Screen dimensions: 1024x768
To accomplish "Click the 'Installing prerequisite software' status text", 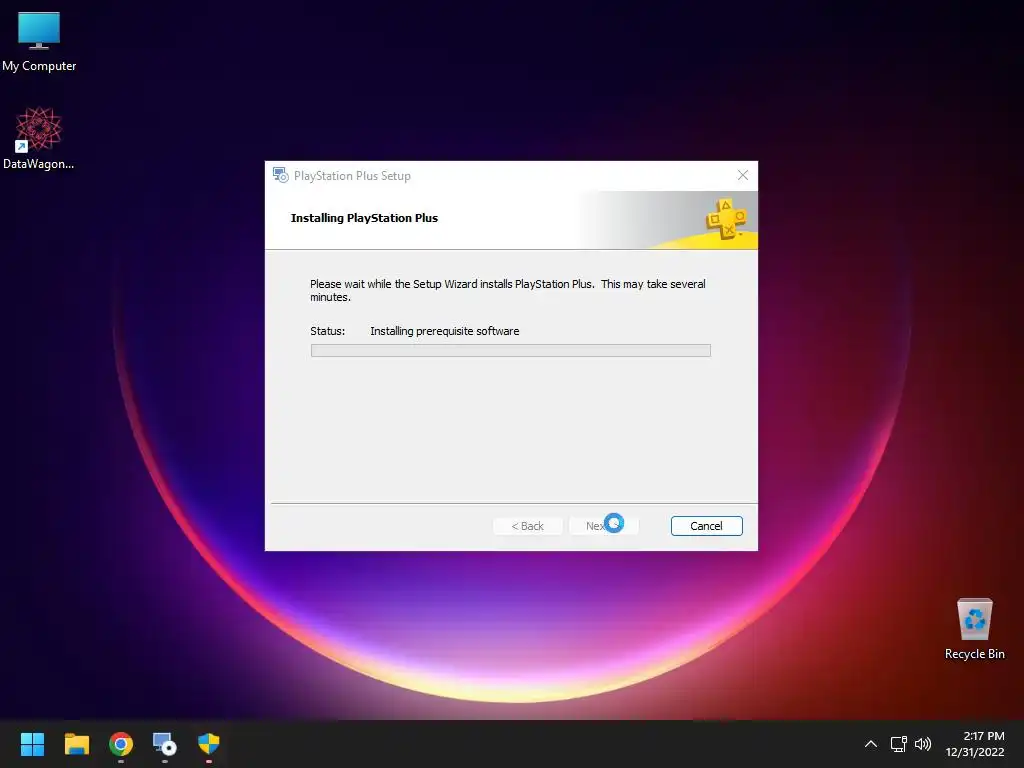I will click(x=445, y=331).
